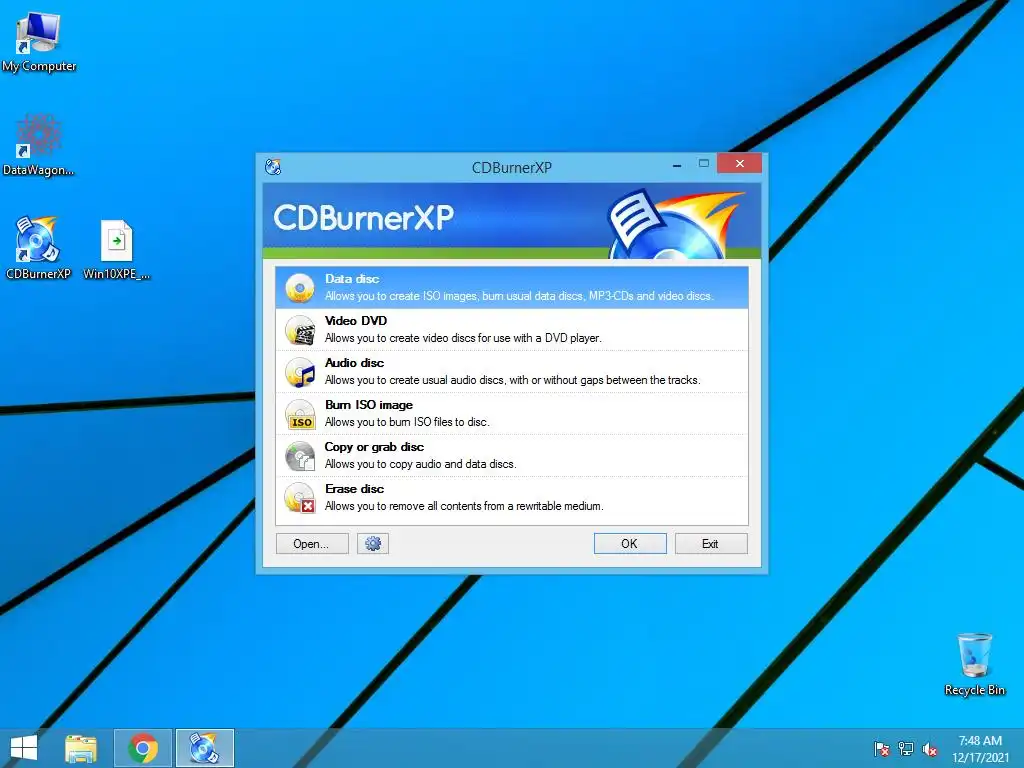Close the CDBurnerXP window
The width and height of the screenshot is (1024, 768).
click(739, 163)
